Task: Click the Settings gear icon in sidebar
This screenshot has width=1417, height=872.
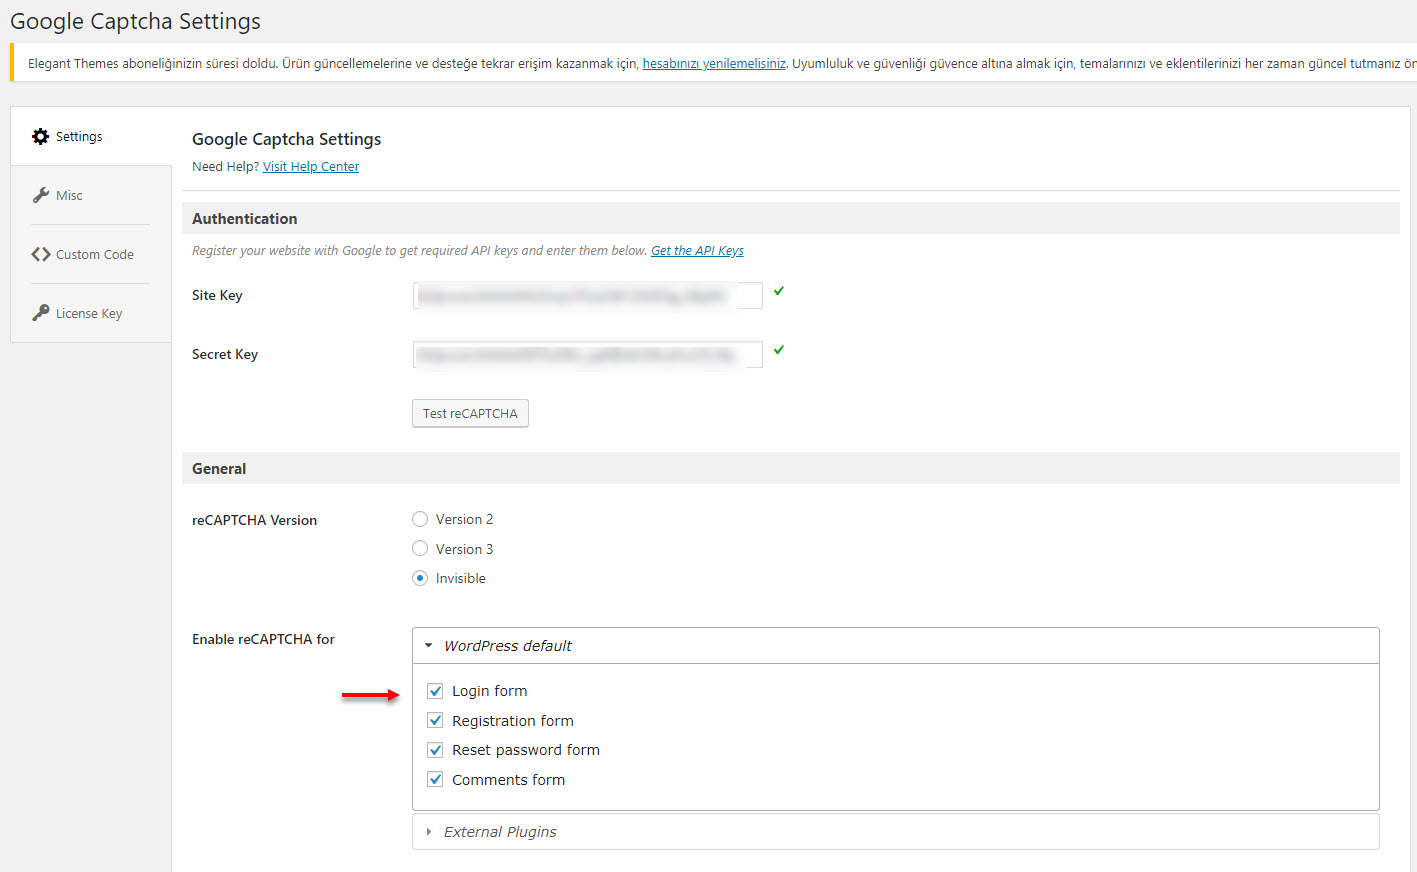Action: (x=40, y=136)
